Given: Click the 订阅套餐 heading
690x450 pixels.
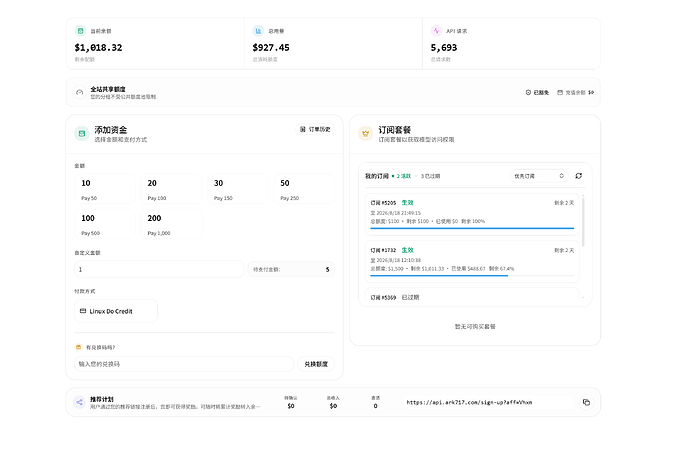Looking at the screenshot, I should point(395,130).
